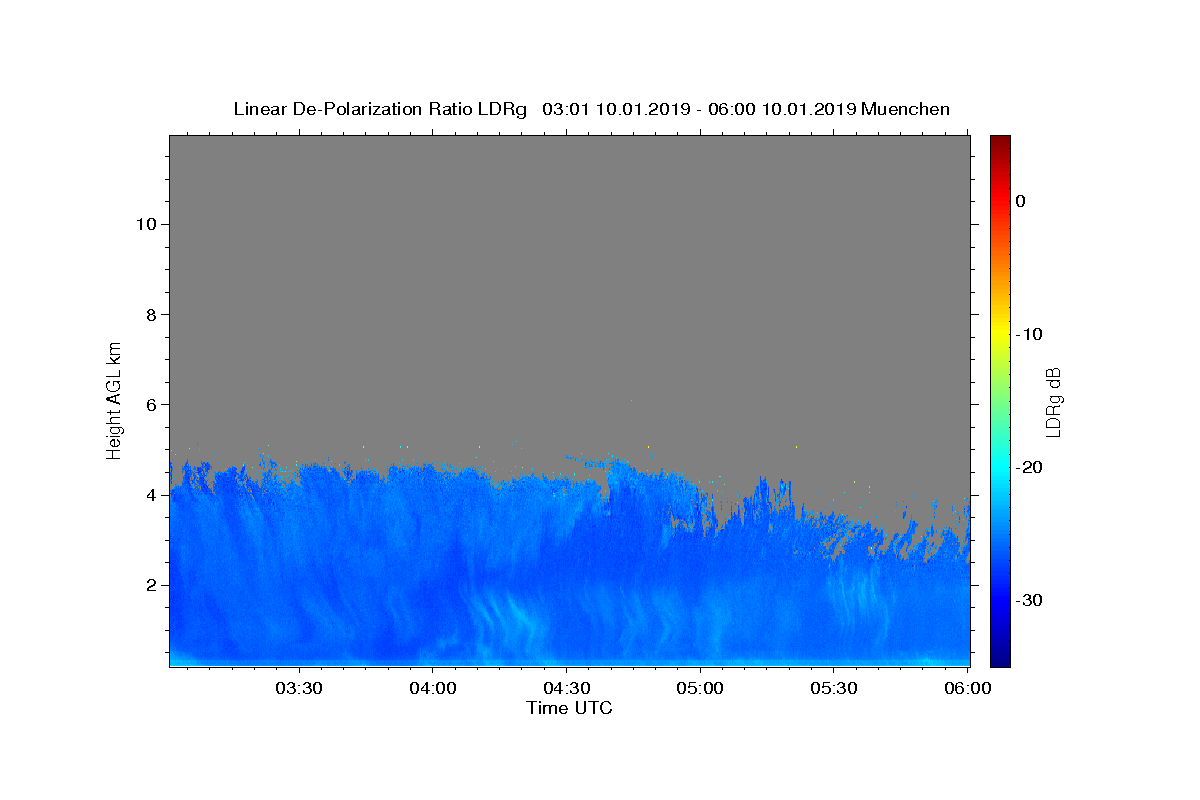The width and height of the screenshot is (1200, 800).
Task: Click the 05:00 time tick label
Action: pos(700,689)
